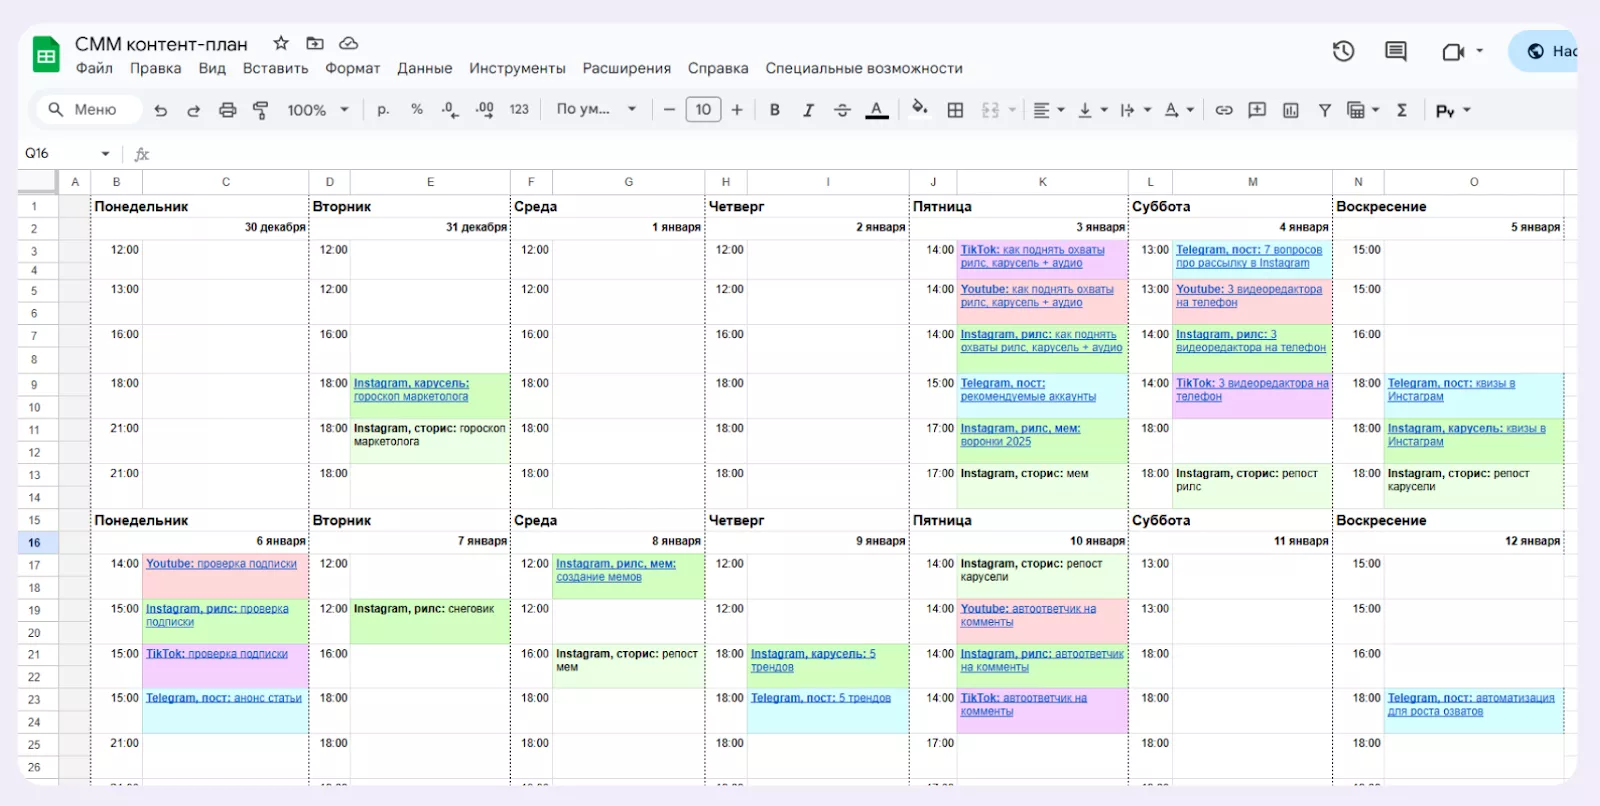Open fill color bucket
This screenshot has height=806, width=1600.
[919, 108]
